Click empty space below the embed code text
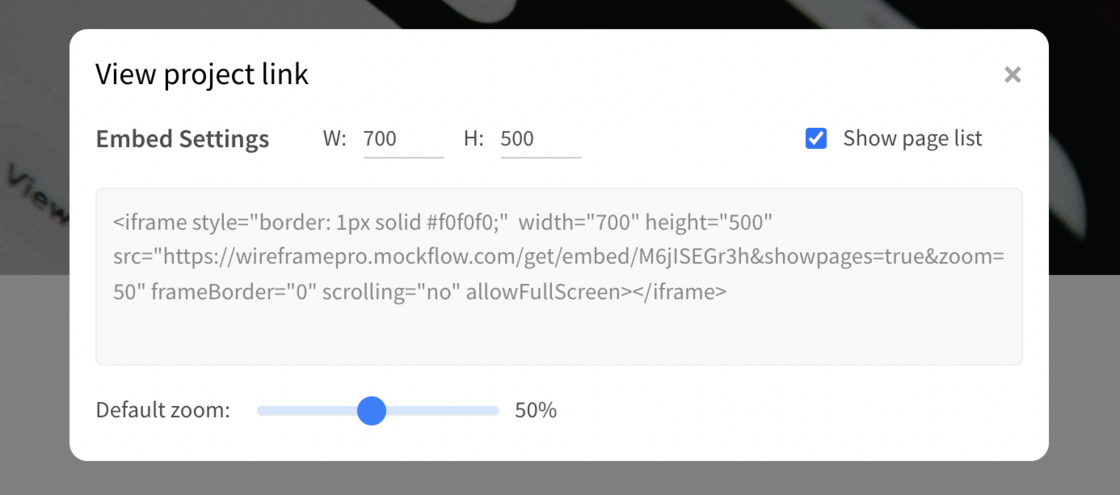This screenshot has width=1120, height=495. pyautogui.click(x=559, y=334)
